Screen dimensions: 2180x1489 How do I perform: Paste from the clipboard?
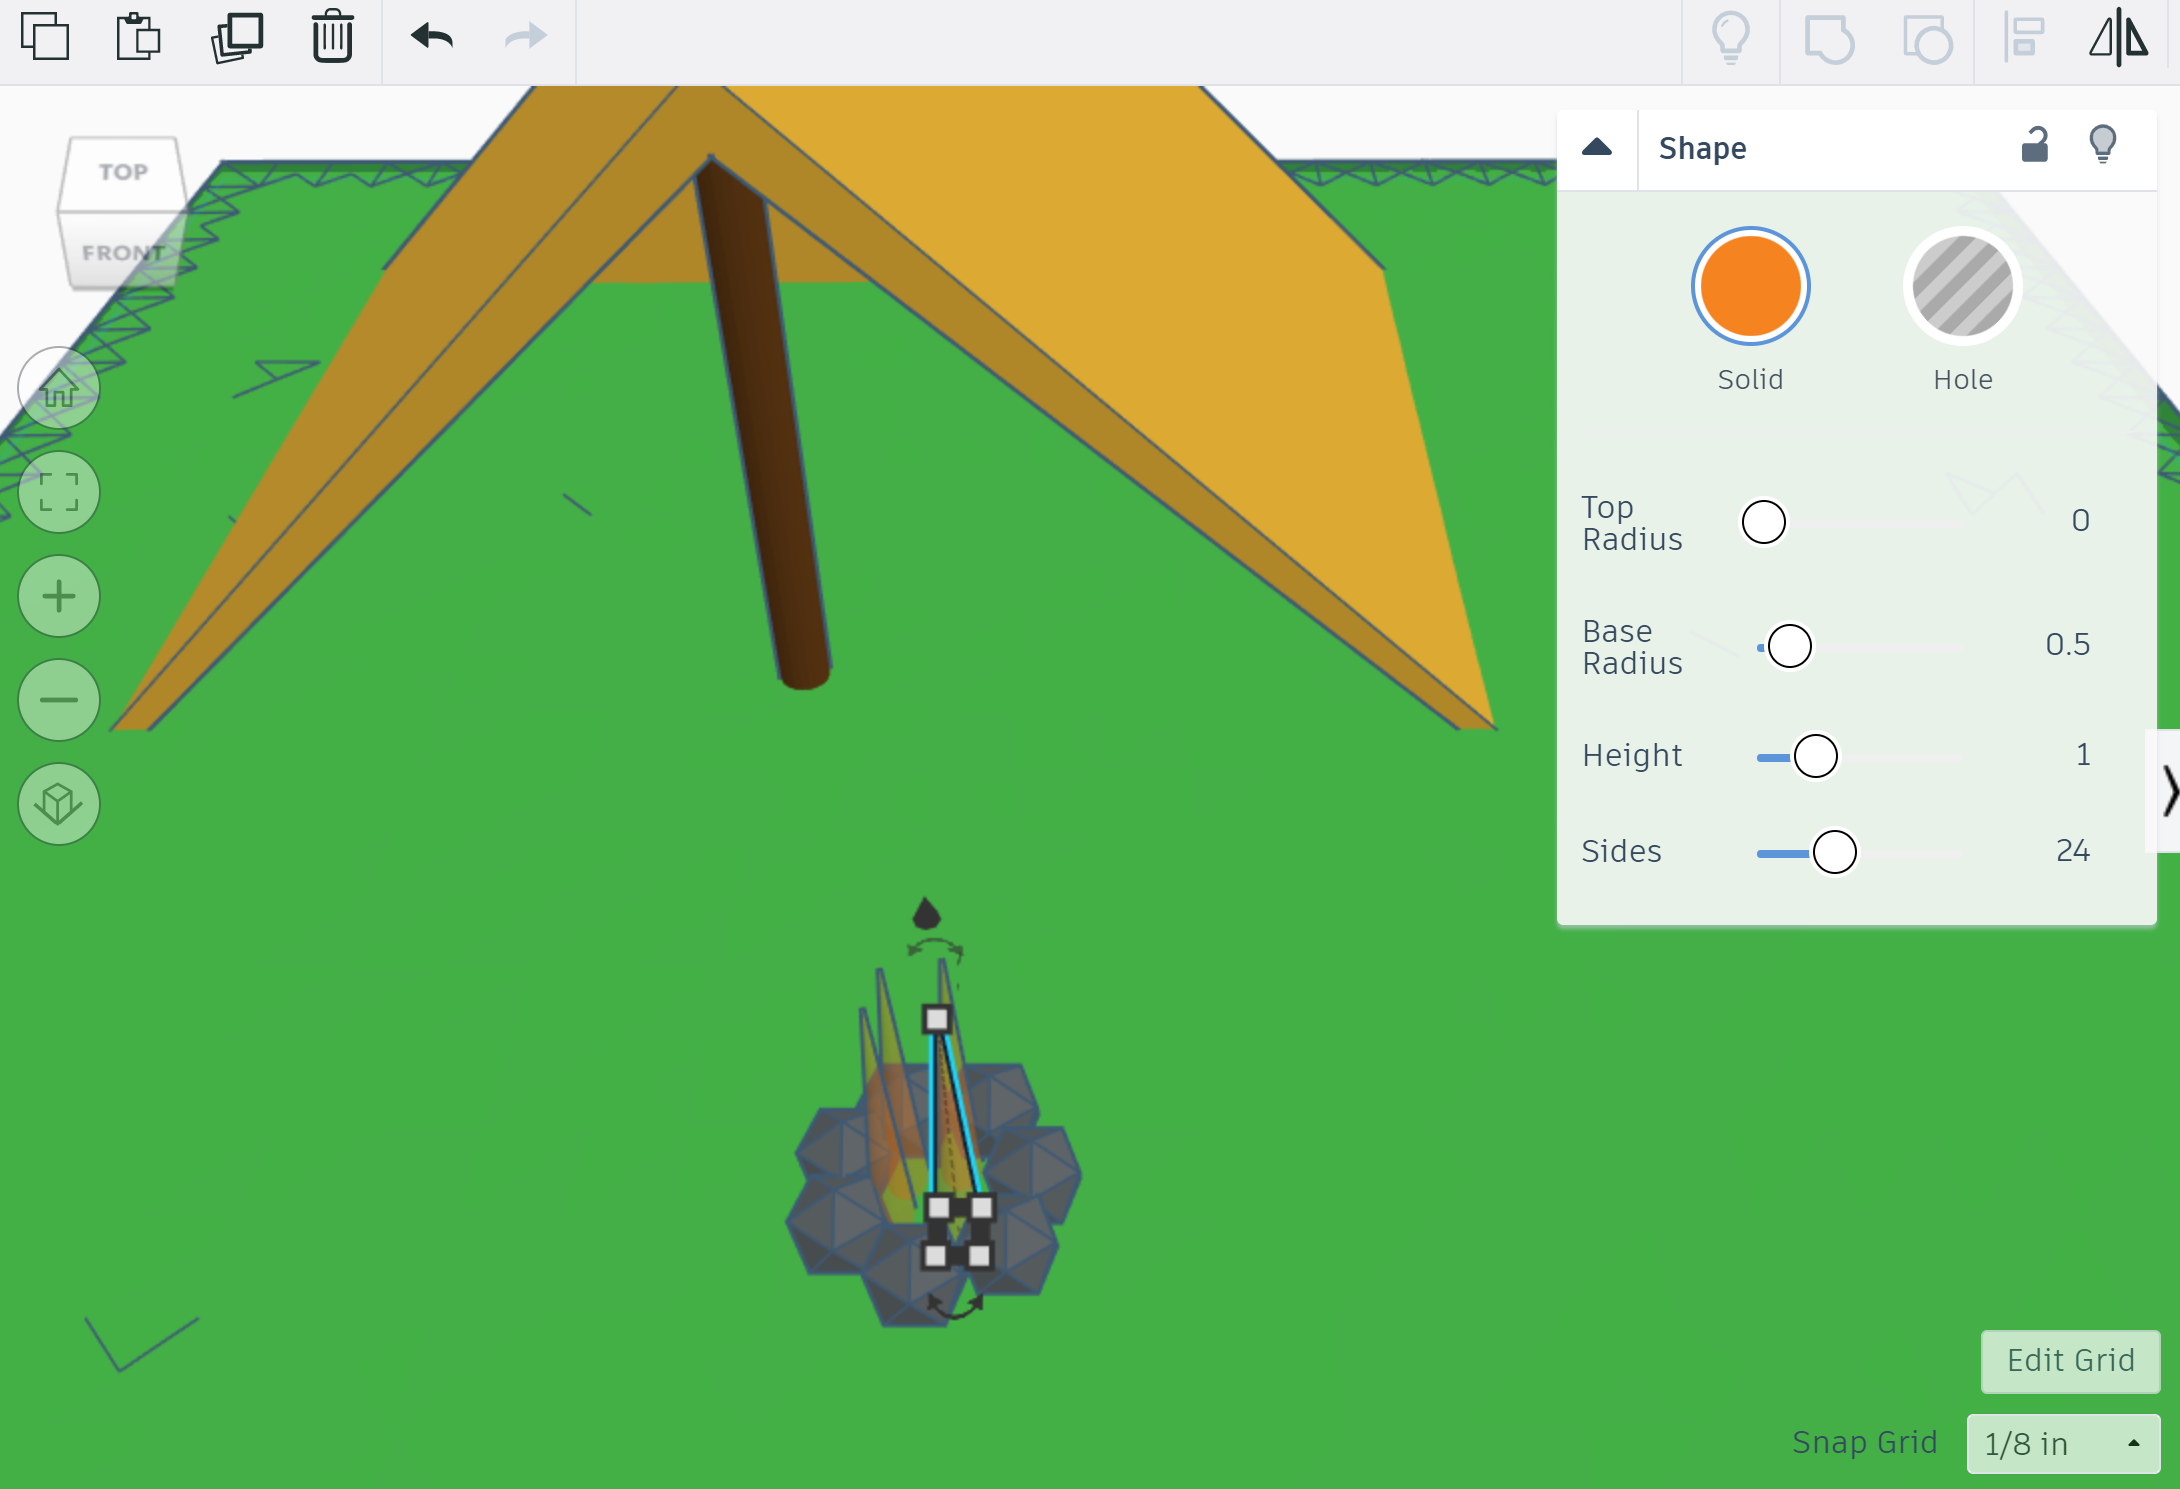(x=138, y=40)
